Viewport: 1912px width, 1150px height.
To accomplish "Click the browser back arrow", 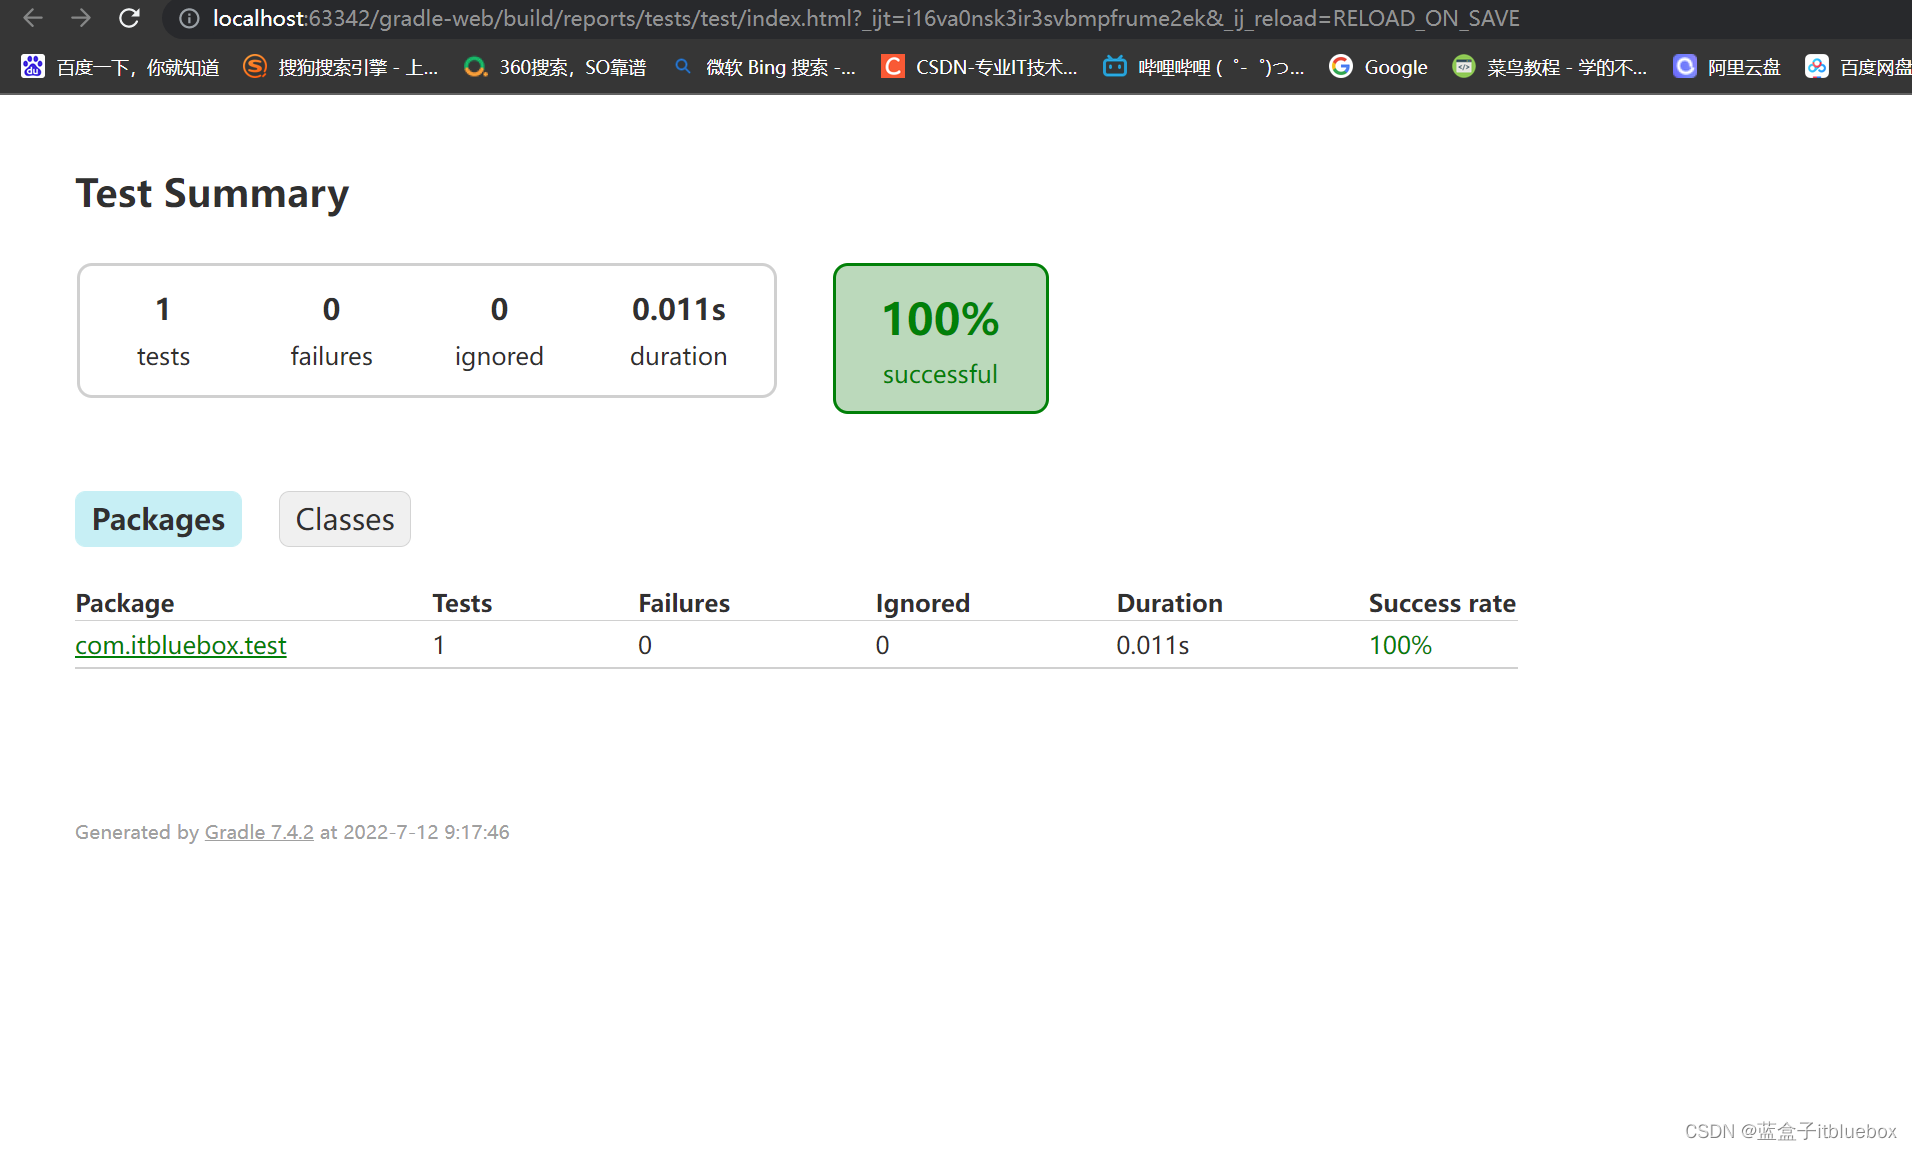I will pos(33,18).
